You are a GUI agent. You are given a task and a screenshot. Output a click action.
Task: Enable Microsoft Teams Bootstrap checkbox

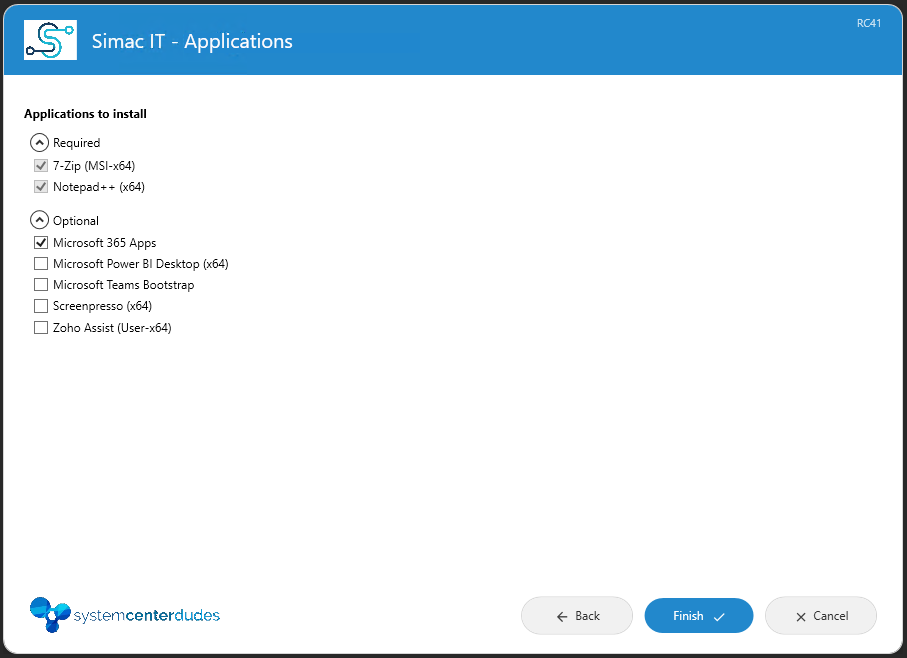pyautogui.click(x=40, y=284)
